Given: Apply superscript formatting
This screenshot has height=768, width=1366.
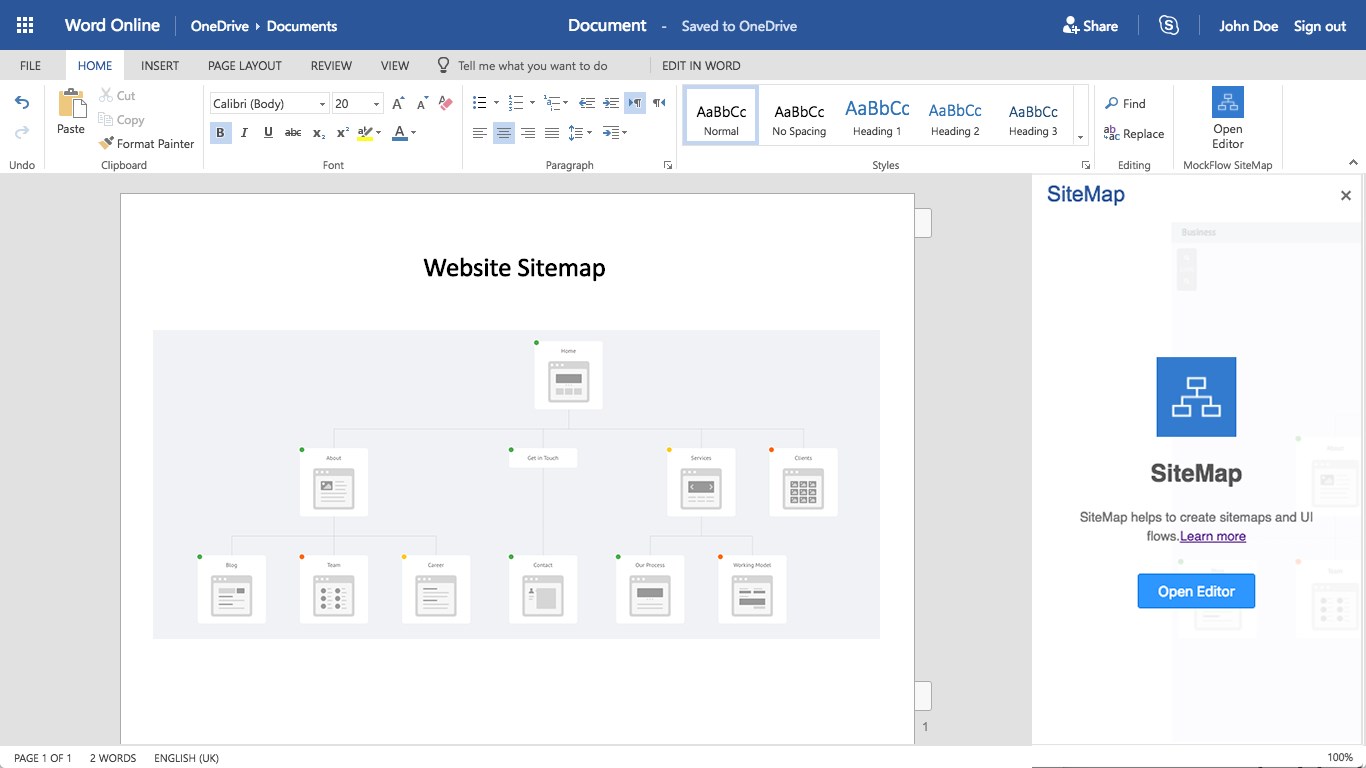Looking at the screenshot, I should point(342,133).
